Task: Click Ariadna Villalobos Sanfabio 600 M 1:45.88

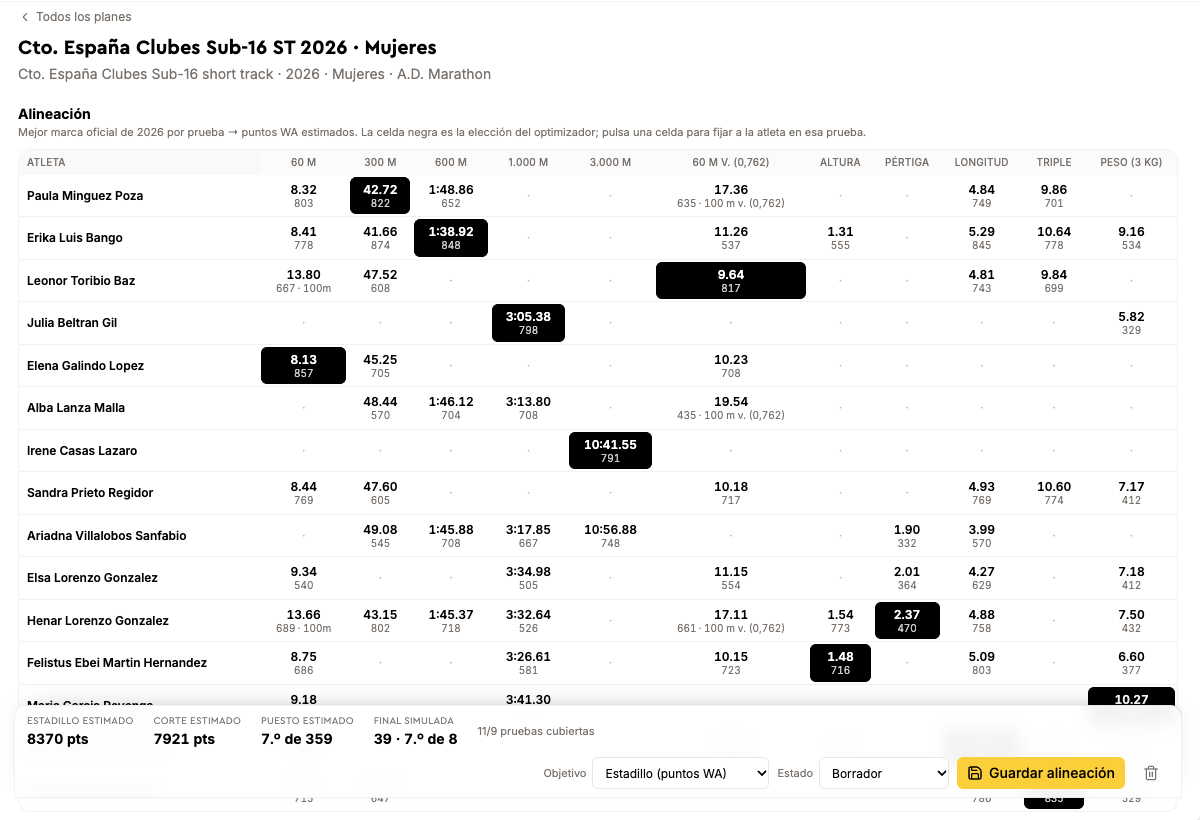Action: 451,536
